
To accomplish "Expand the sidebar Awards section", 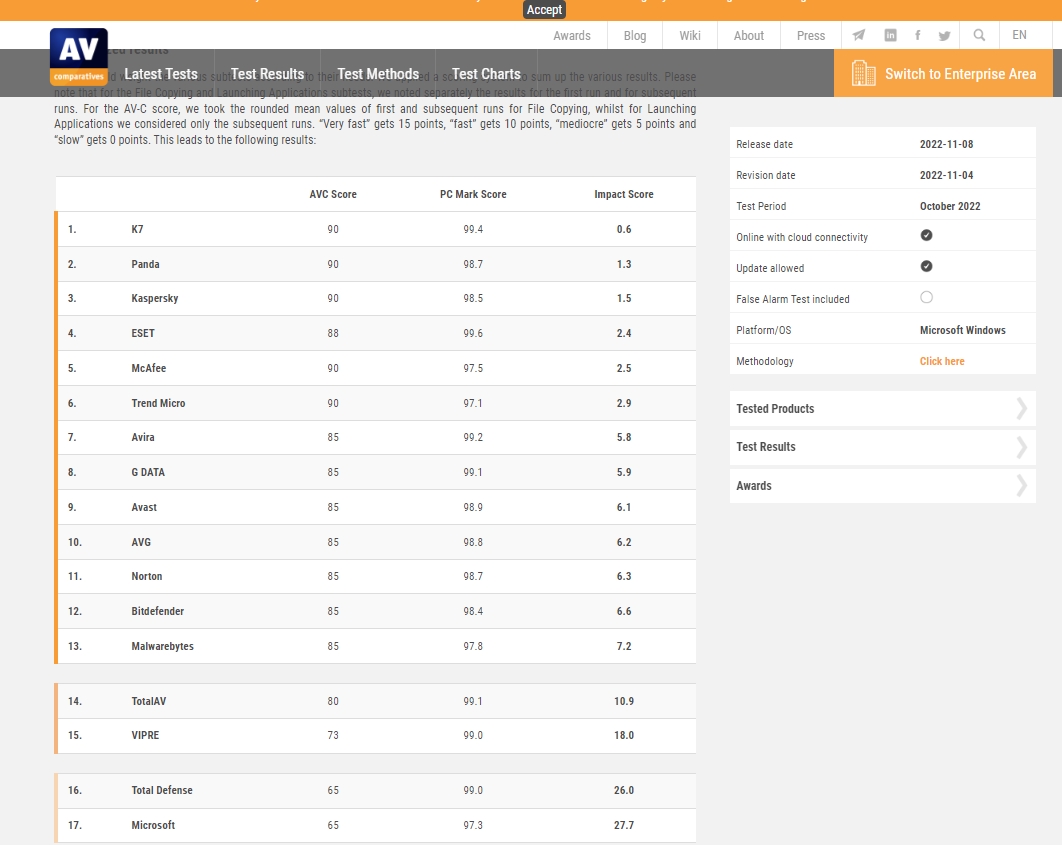I will (883, 485).
